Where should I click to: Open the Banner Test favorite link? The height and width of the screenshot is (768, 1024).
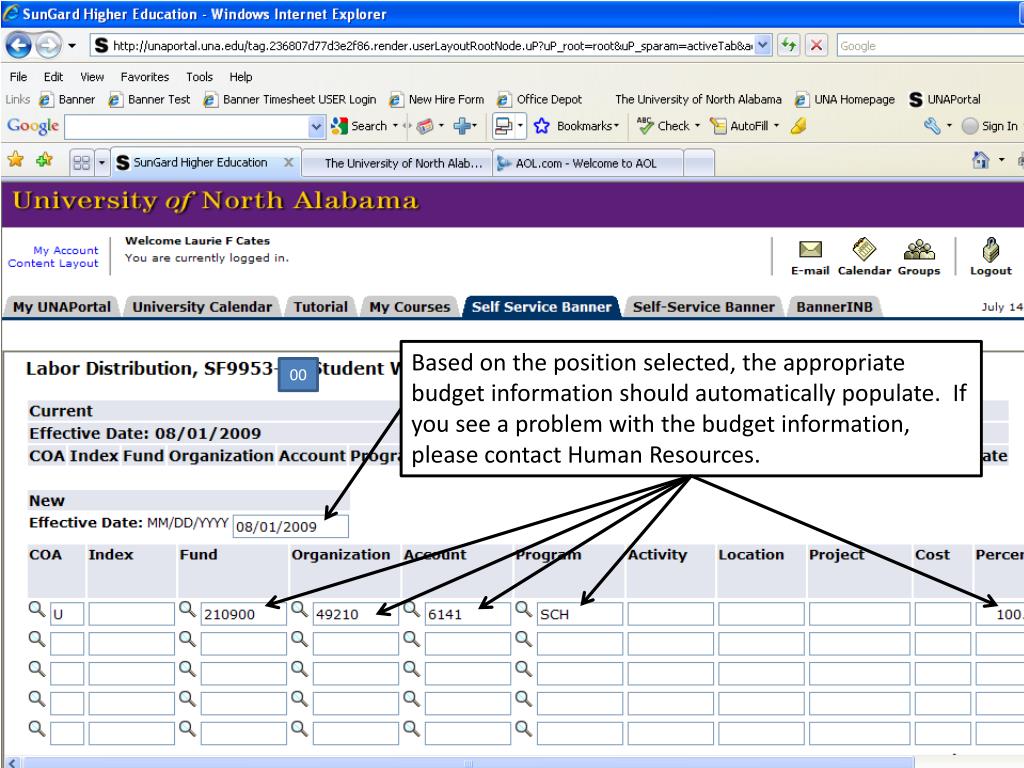click(x=150, y=99)
